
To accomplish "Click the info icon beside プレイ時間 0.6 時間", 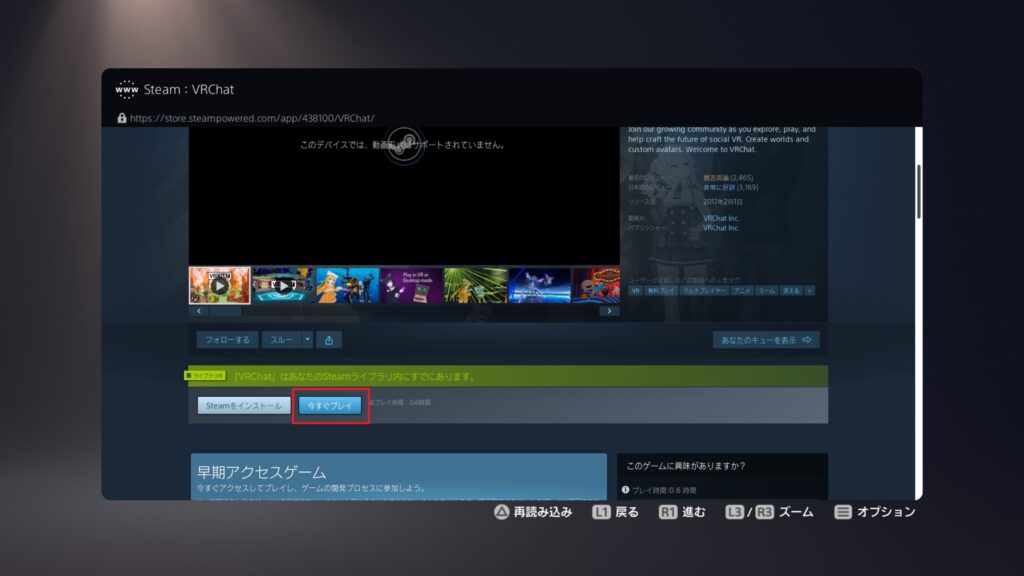I will 626,490.
